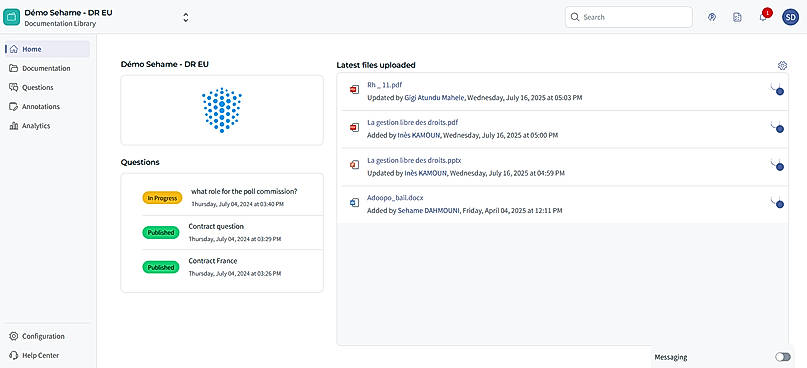
Task: Click the PowerPoint icon for La gestion pptx
Action: point(354,165)
